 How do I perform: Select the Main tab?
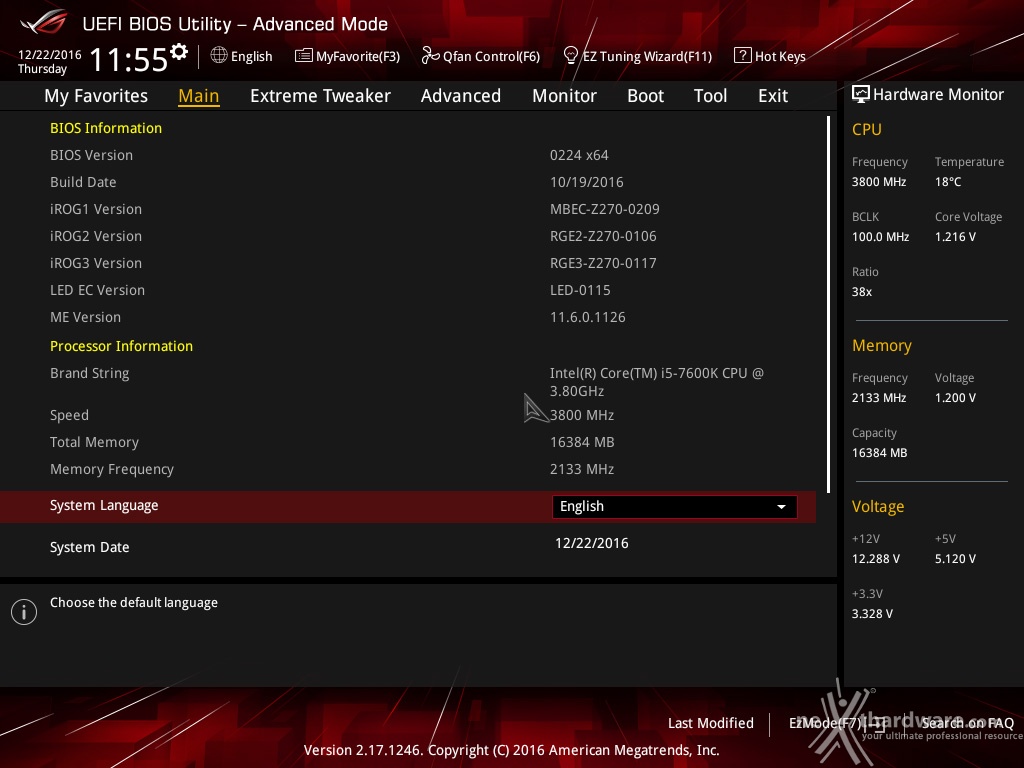pyautogui.click(x=199, y=96)
